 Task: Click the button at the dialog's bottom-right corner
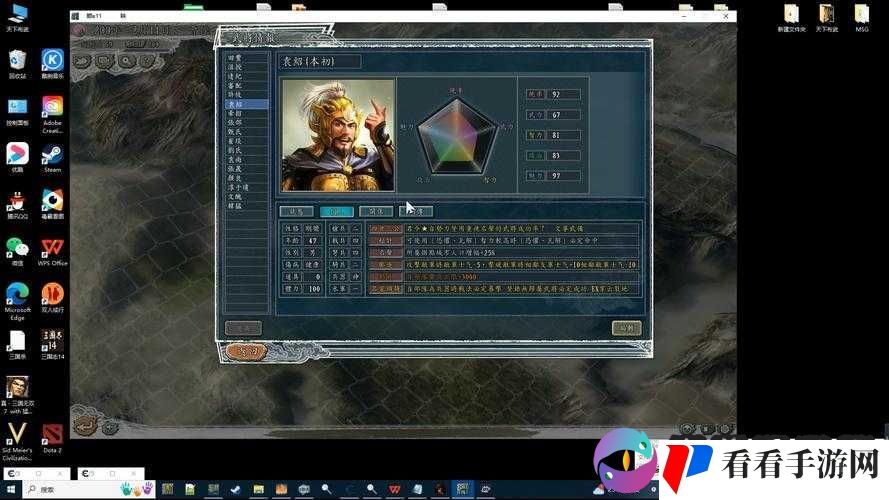click(x=626, y=328)
